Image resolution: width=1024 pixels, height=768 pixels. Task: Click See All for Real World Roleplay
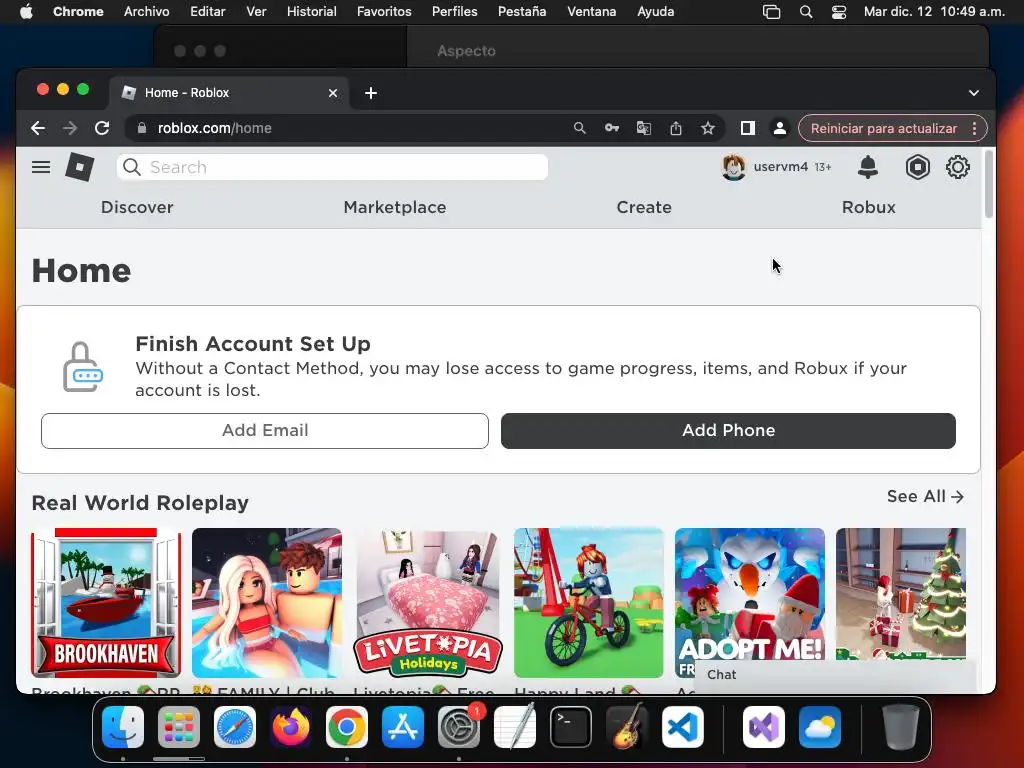925,496
